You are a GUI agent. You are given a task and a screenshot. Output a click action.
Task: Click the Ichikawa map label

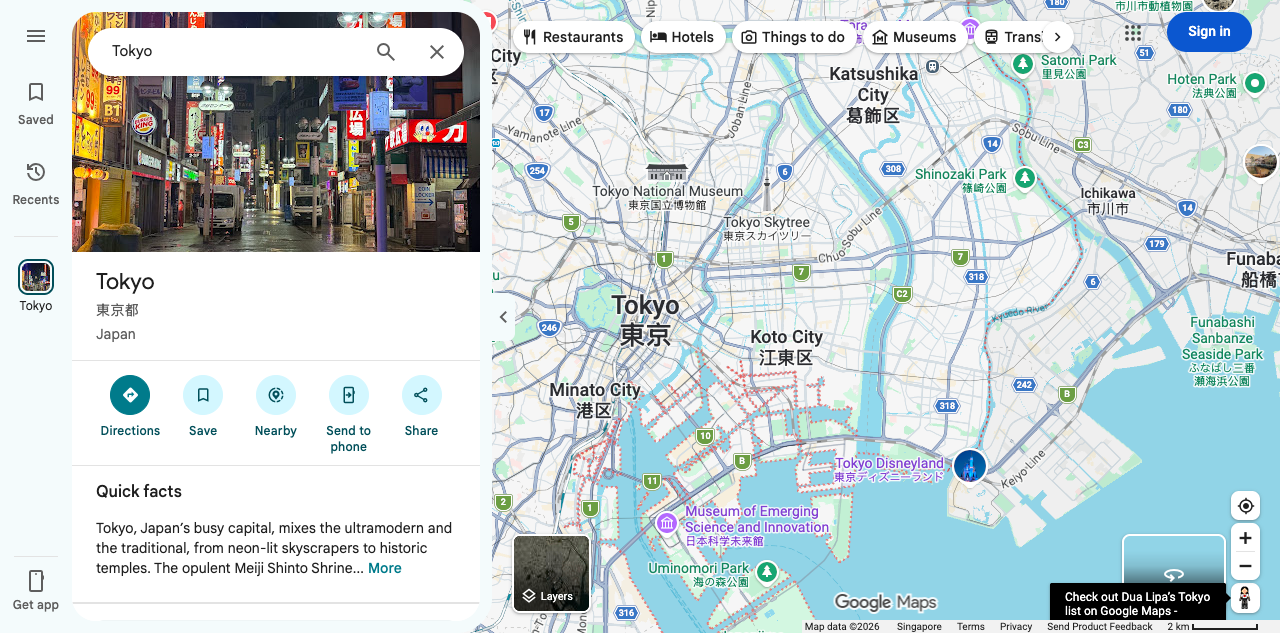pos(1108,201)
